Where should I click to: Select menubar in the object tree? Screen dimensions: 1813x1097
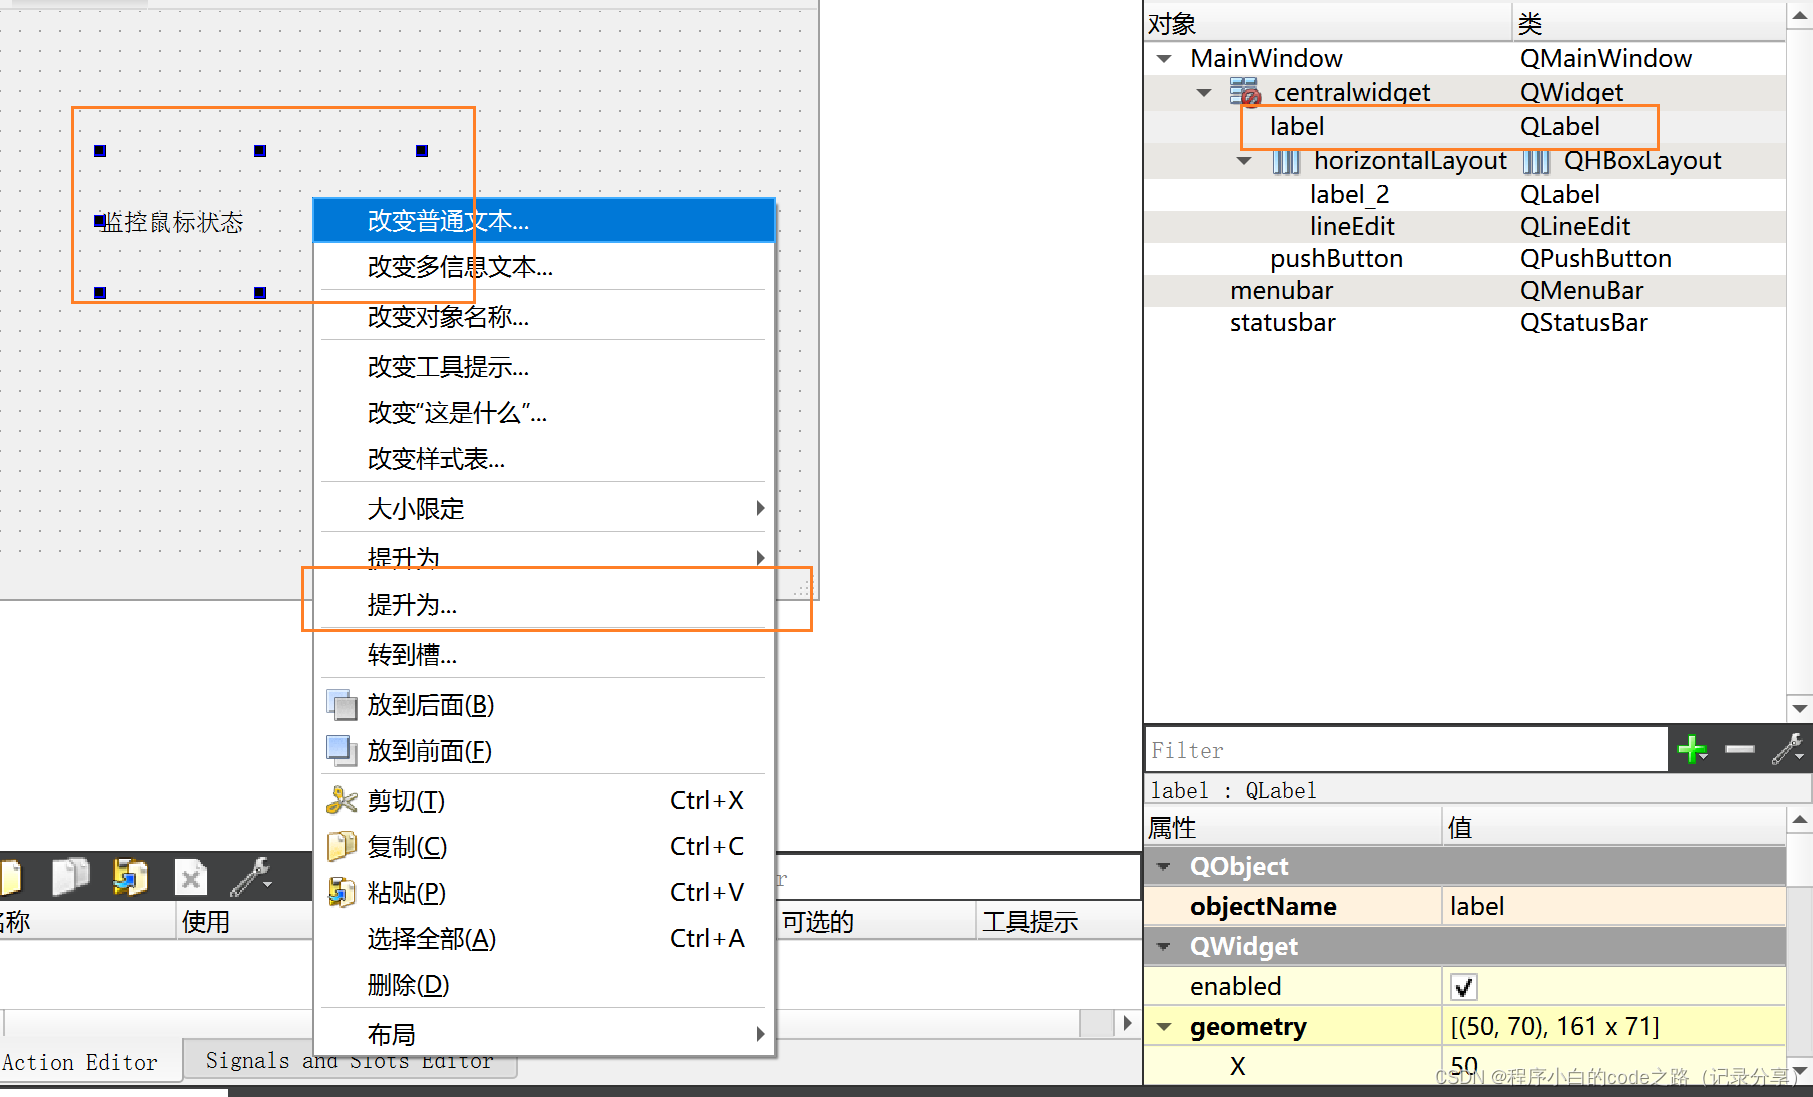pyautogui.click(x=1464, y=291)
